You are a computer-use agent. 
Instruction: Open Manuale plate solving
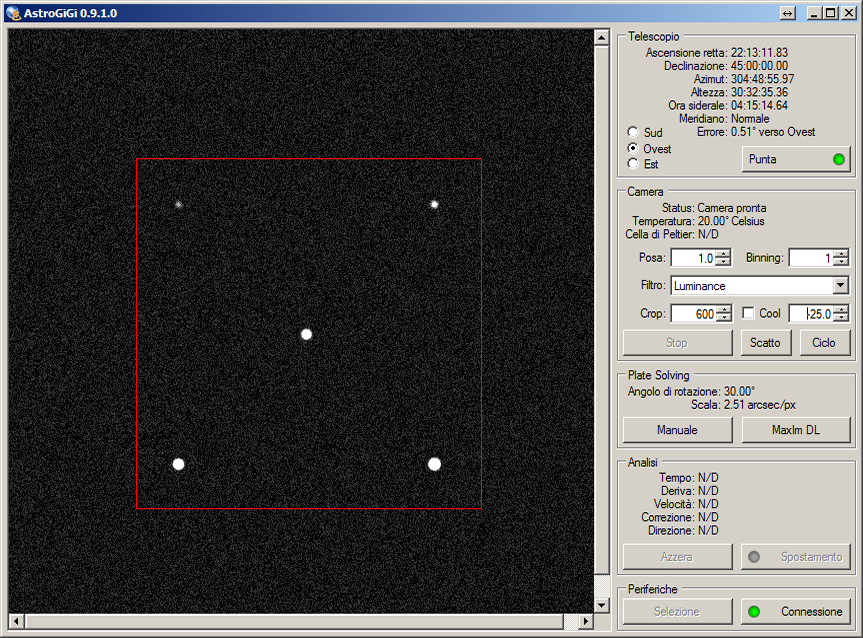(x=677, y=430)
